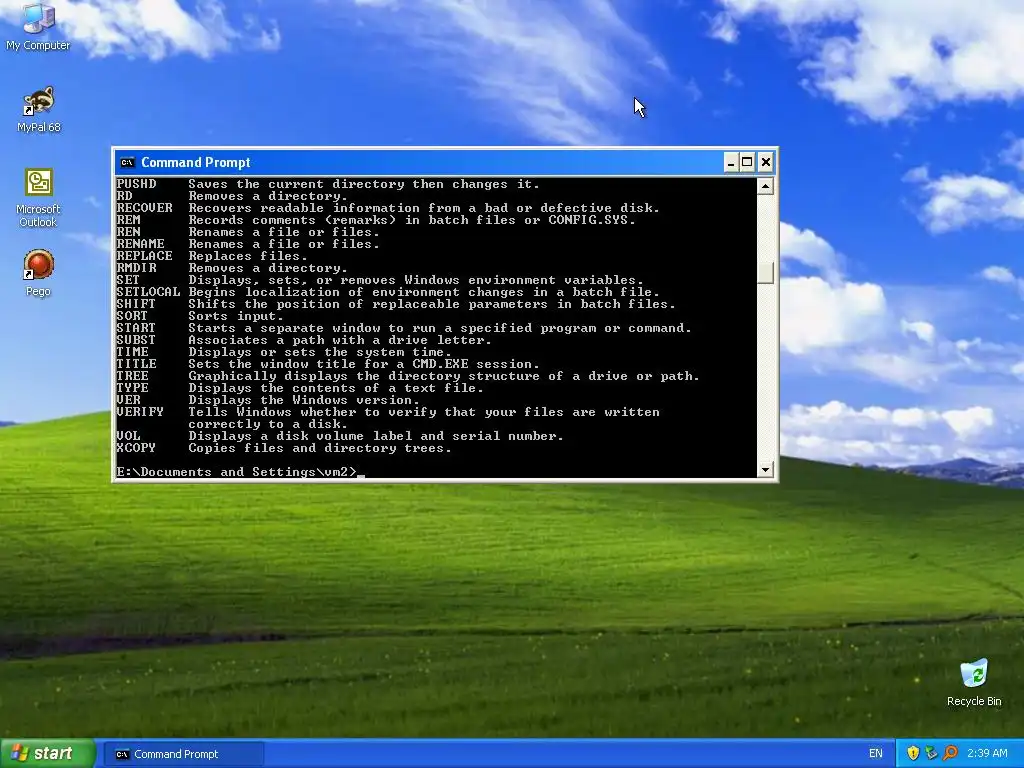Screen dimensions: 1024x768
Task: Click the SHIFT command text
Action: [x=136, y=304]
